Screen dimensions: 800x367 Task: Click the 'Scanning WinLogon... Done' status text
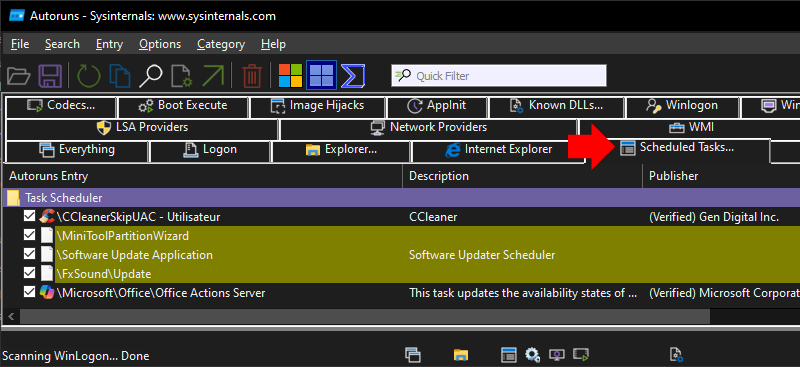76,356
